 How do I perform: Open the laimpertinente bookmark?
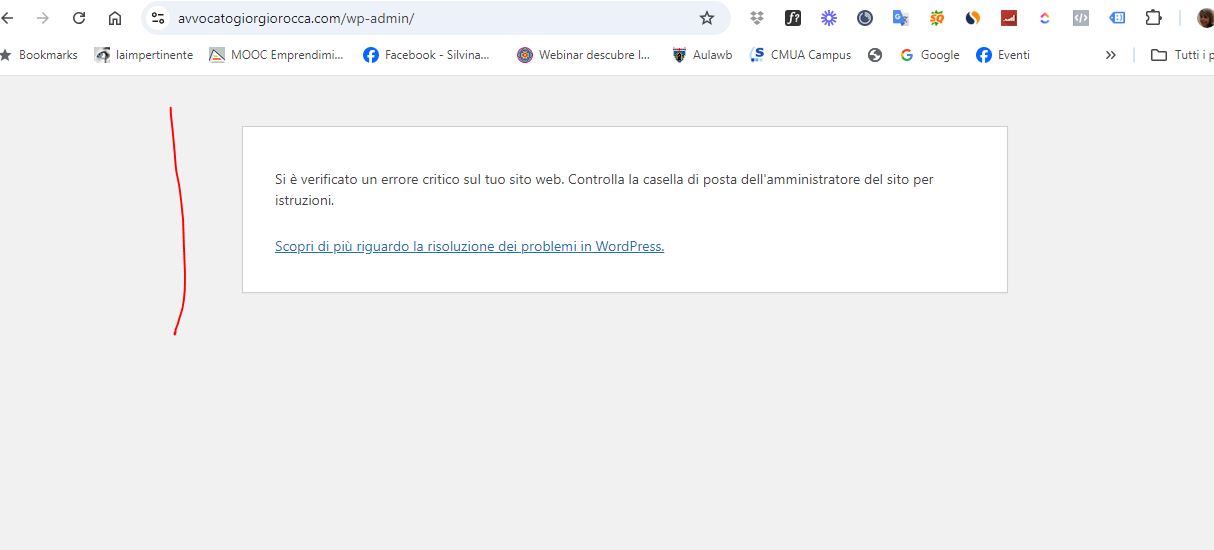click(x=144, y=55)
